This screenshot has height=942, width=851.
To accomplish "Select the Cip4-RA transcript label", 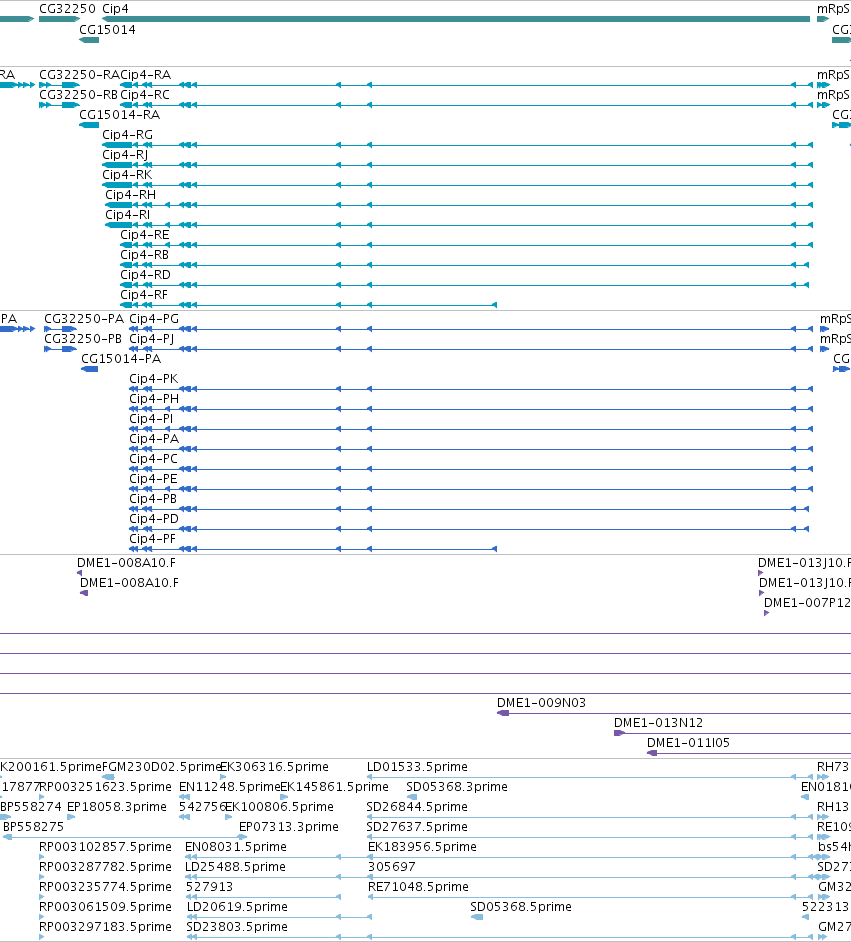I will click(145, 75).
